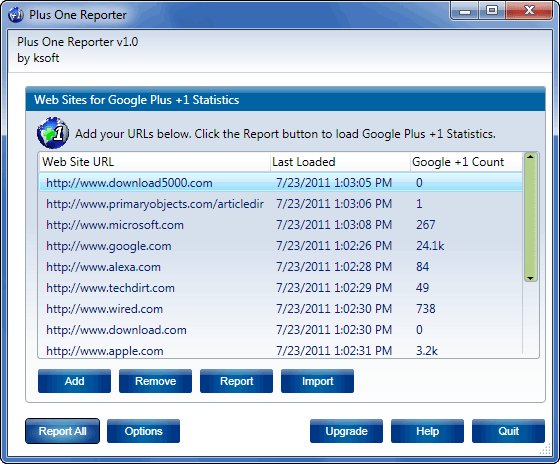Maximize the Plus One Reporter window
Image resolution: width=560 pixels, height=464 pixels.
click(x=492, y=11)
